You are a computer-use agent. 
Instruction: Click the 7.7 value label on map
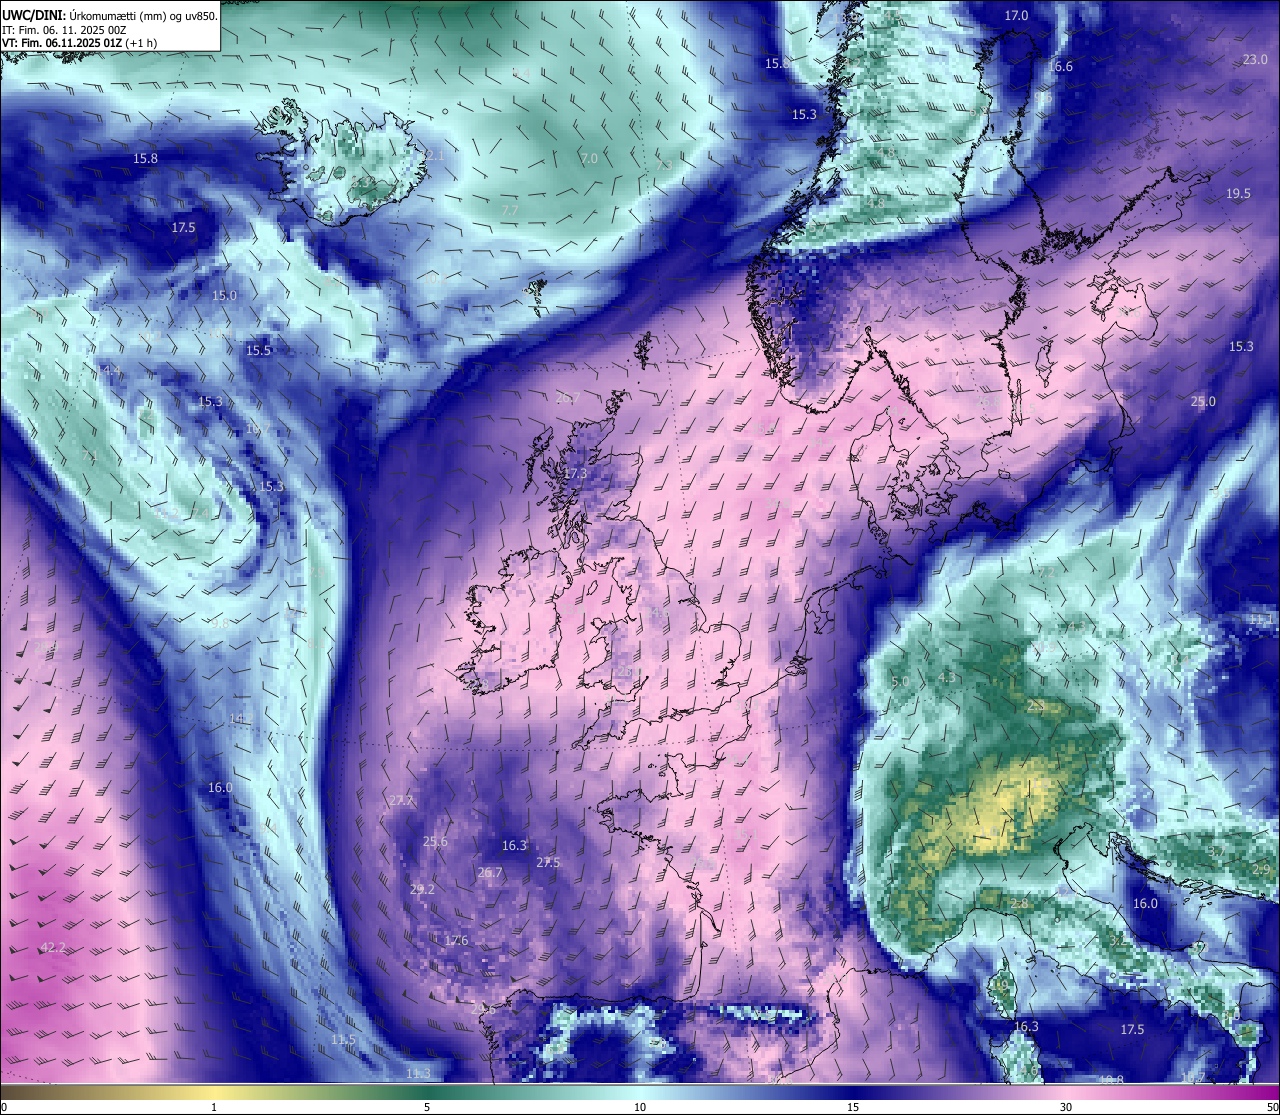pos(510,211)
